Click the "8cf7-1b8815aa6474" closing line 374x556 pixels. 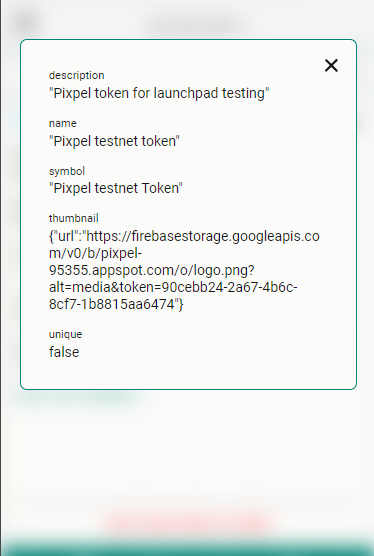point(116,304)
